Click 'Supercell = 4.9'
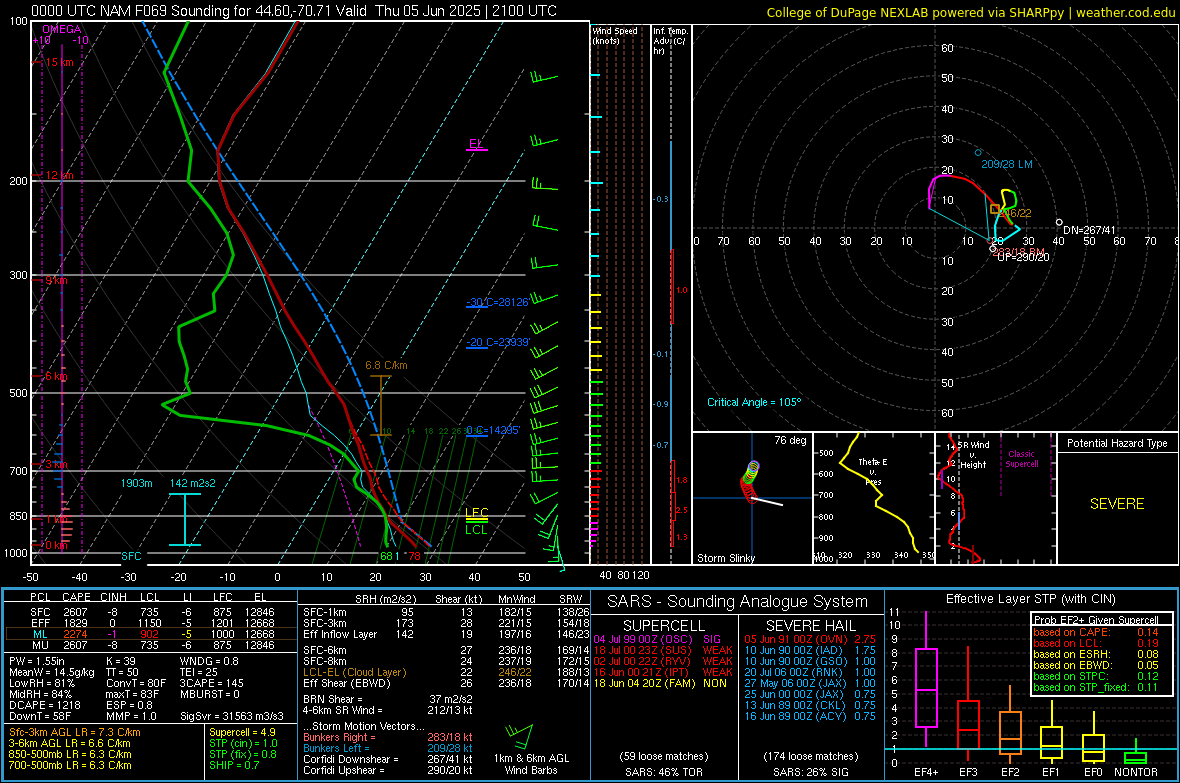1180x783 pixels. tap(242, 733)
